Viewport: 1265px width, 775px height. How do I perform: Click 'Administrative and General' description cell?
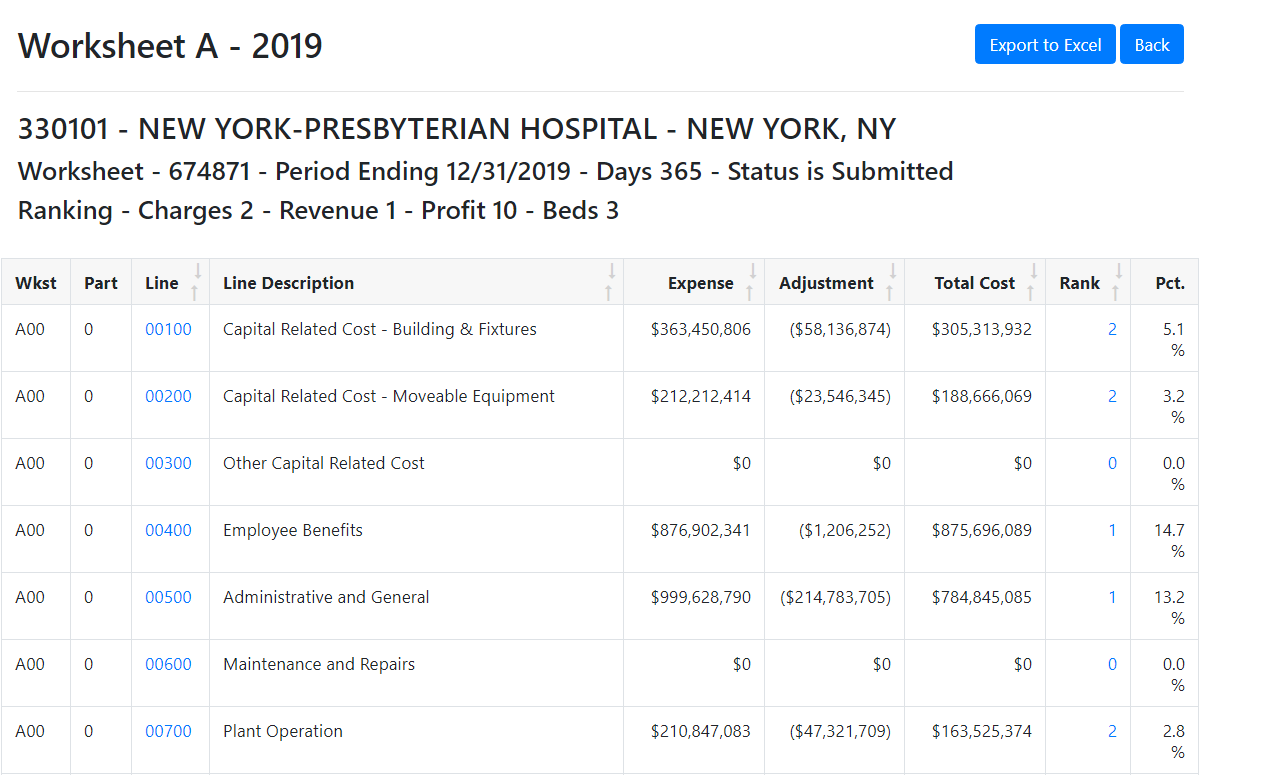[416, 606]
